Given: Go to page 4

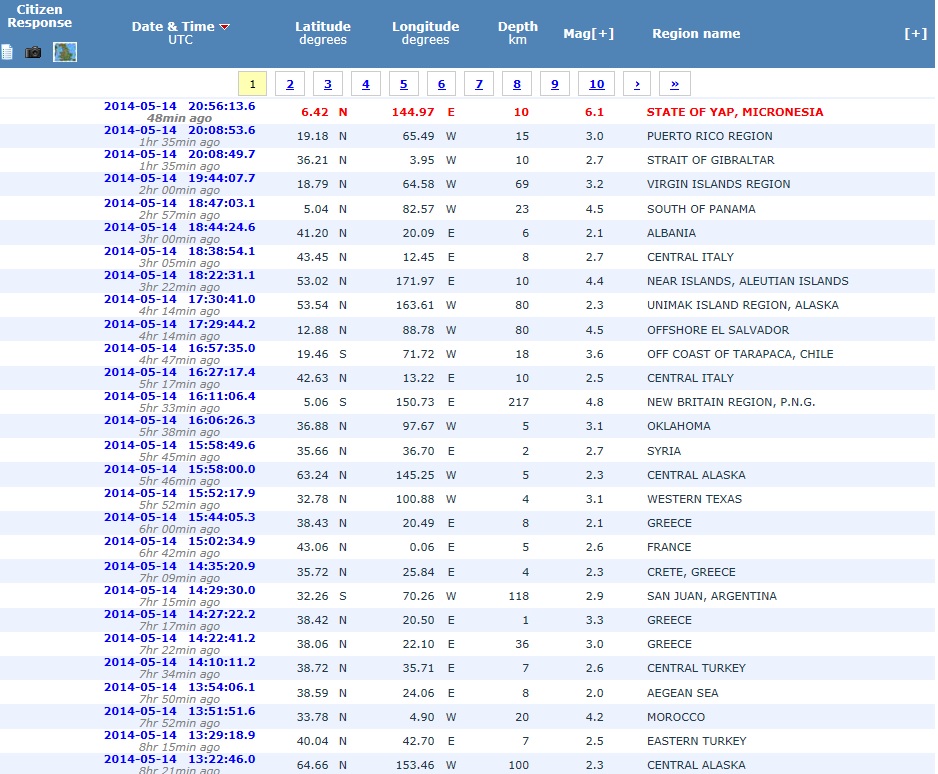Looking at the screenshot, I should click(x=366, y=84).
